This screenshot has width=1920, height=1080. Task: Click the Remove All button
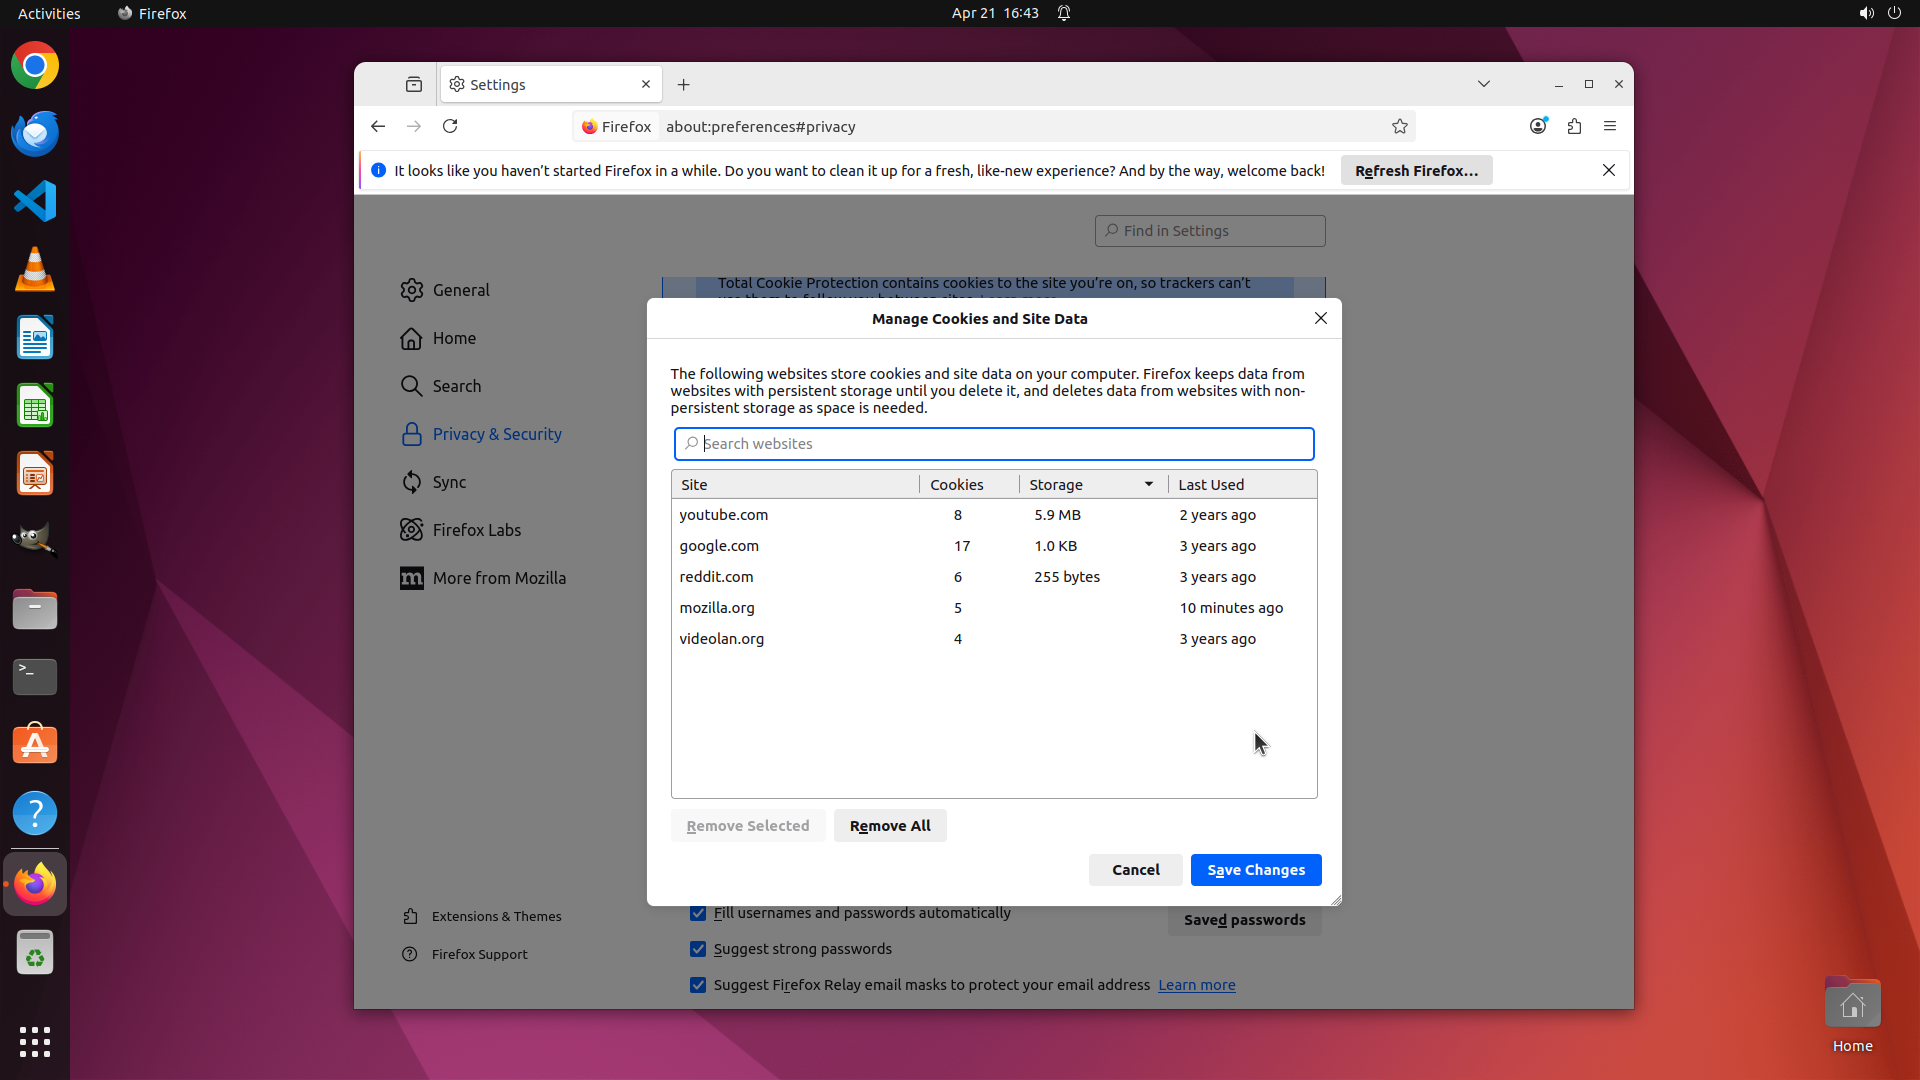click(x=889, y=826)
